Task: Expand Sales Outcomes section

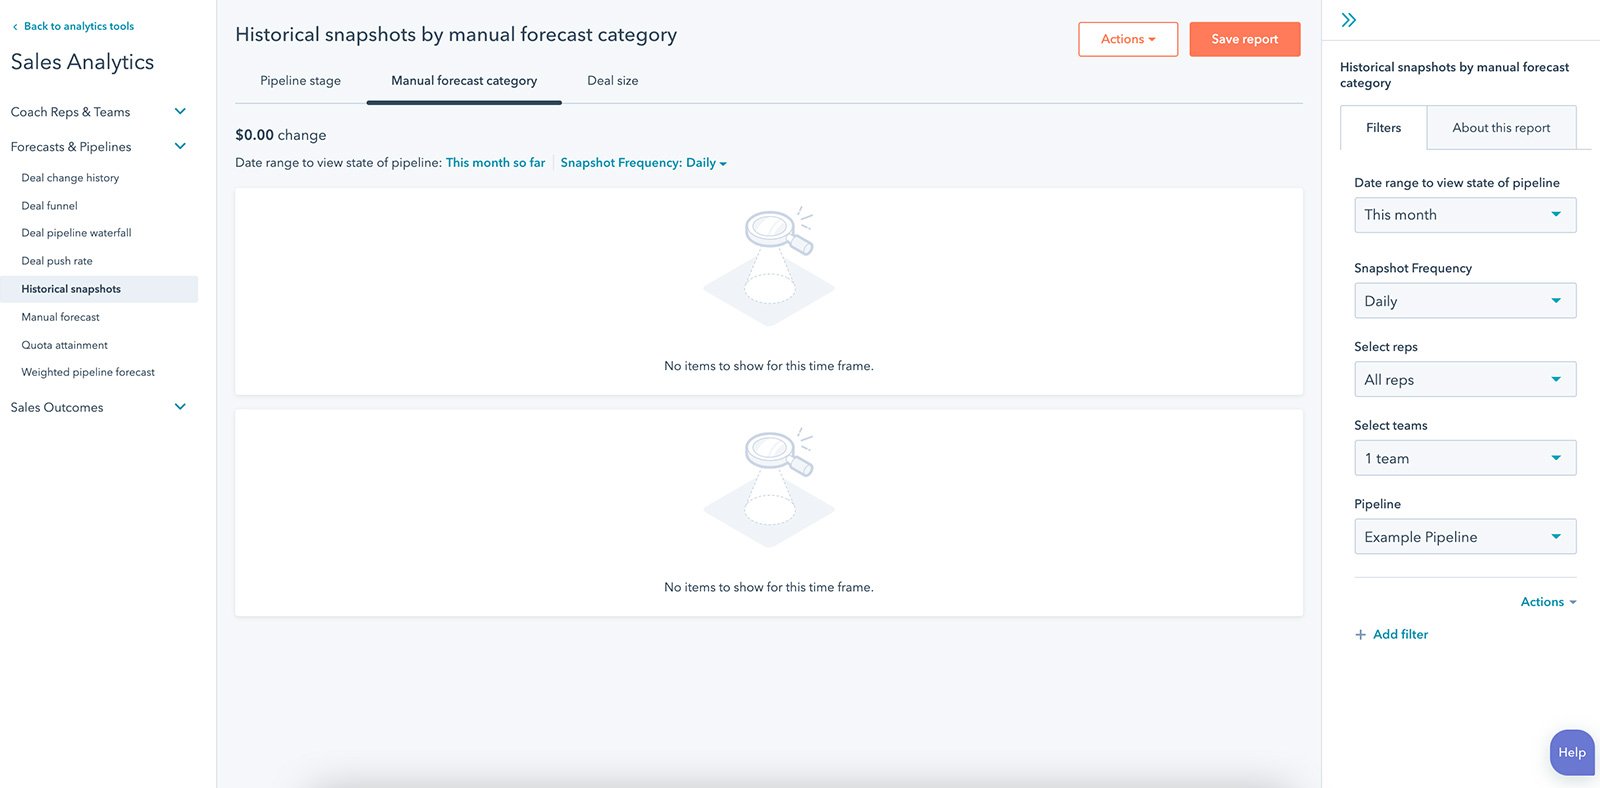Action: pos(181,407)
